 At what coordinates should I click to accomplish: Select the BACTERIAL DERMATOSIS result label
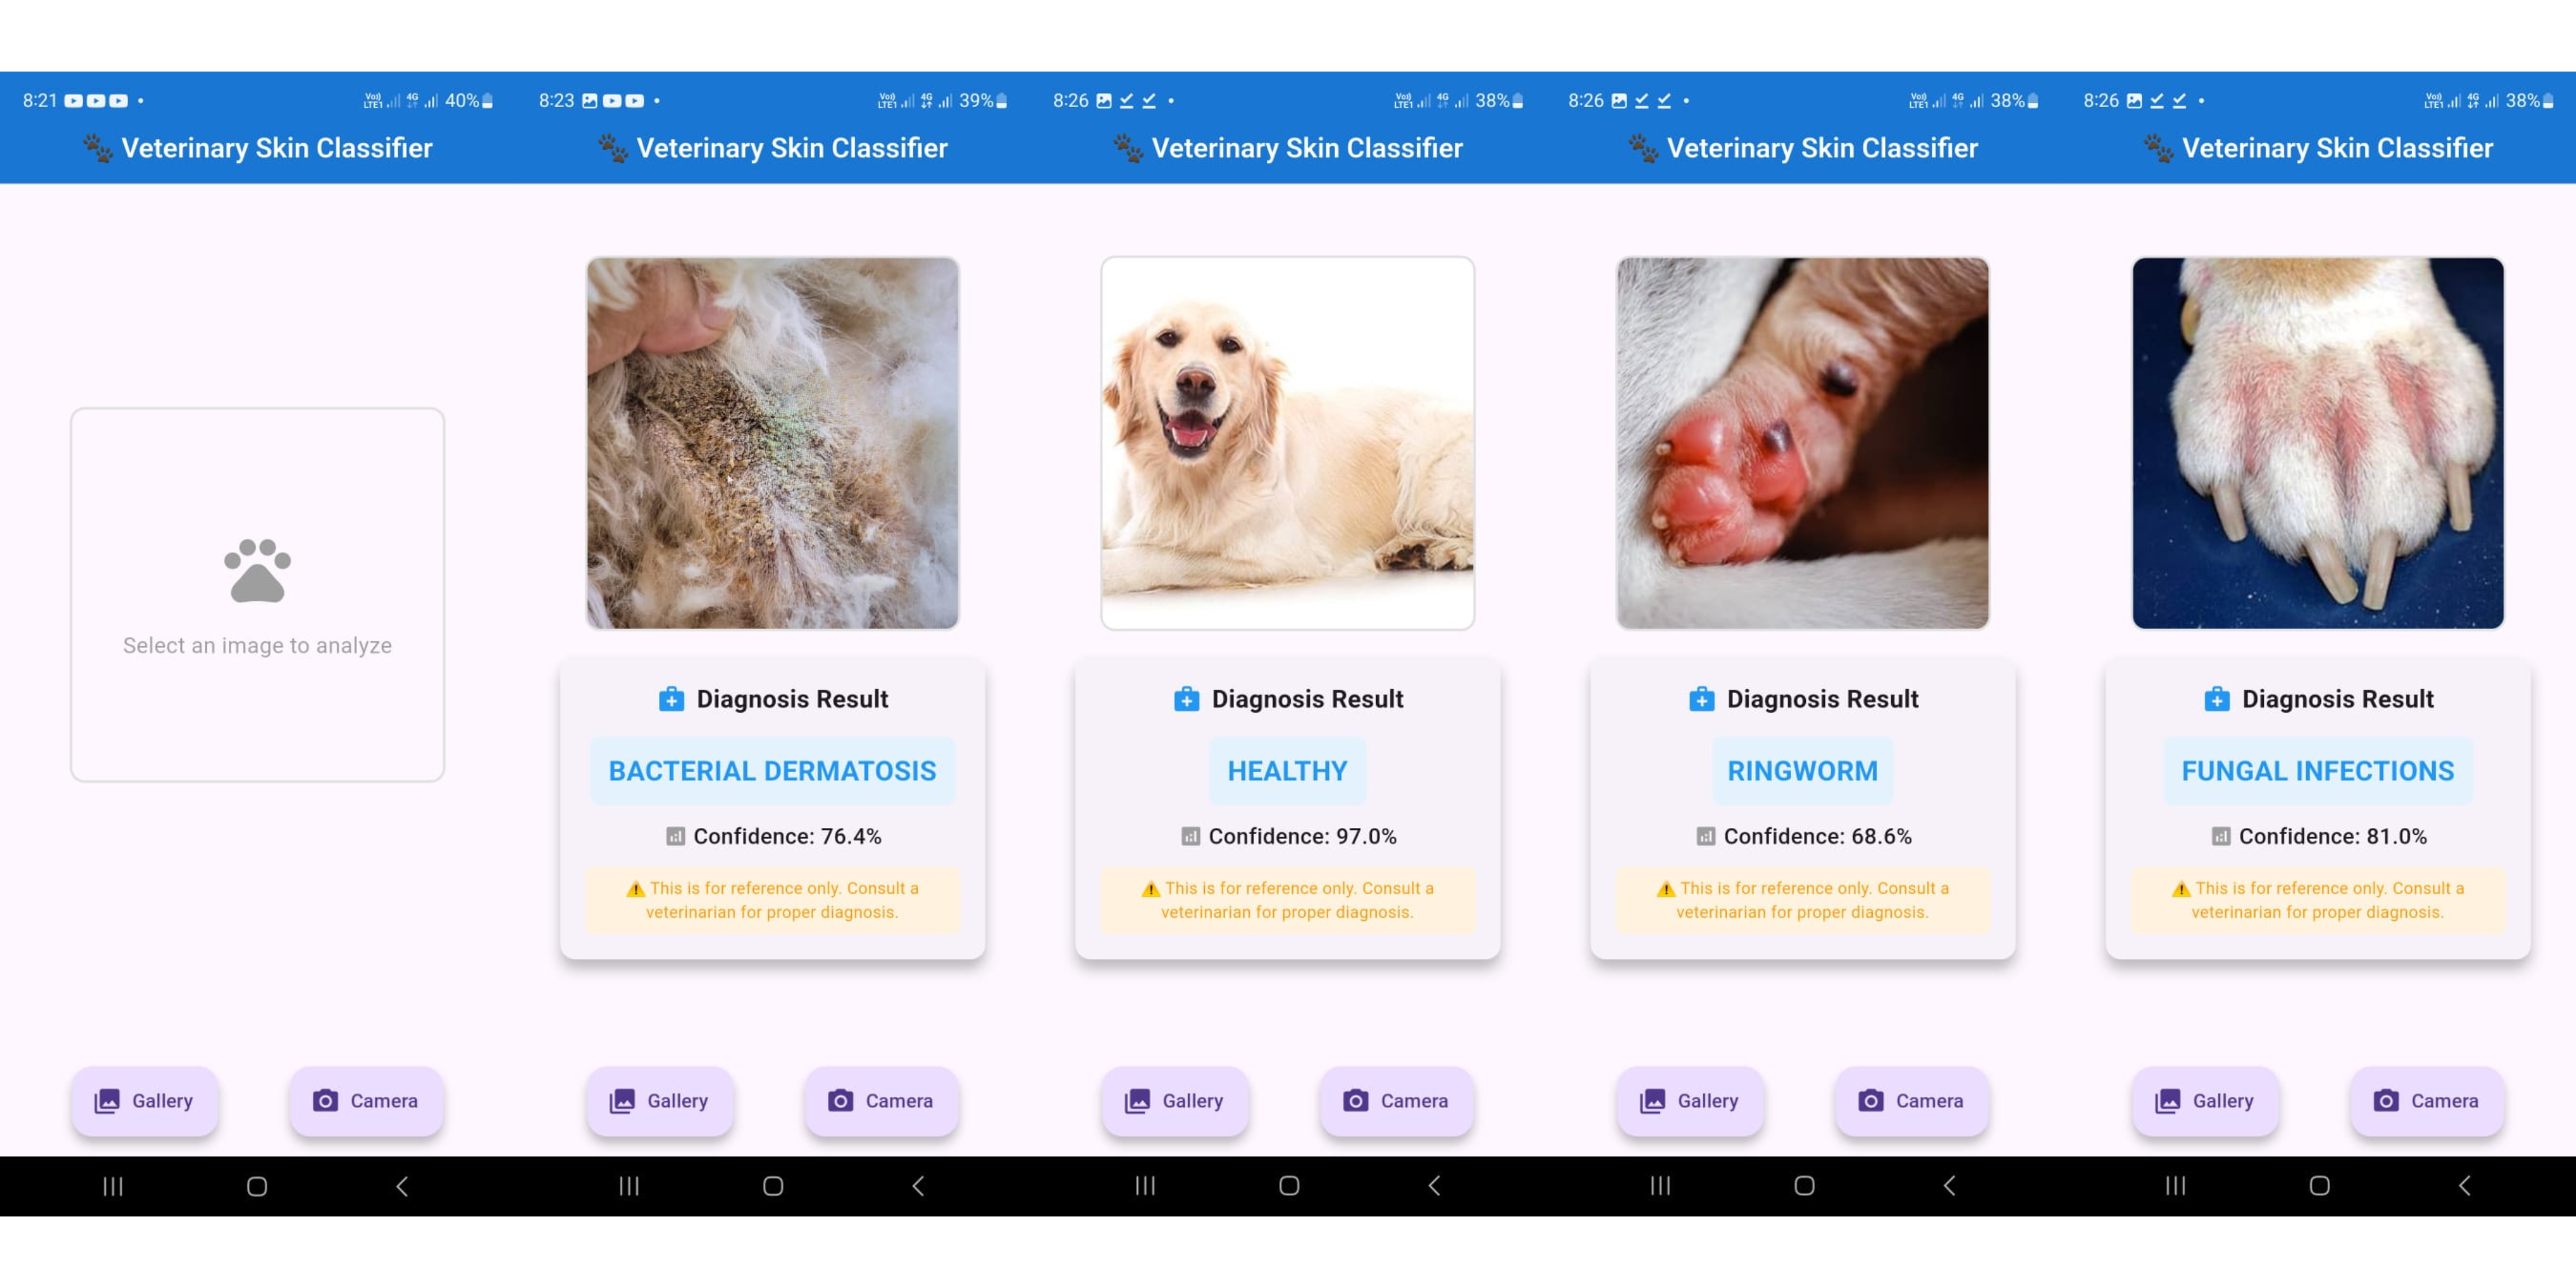[772, 771]
